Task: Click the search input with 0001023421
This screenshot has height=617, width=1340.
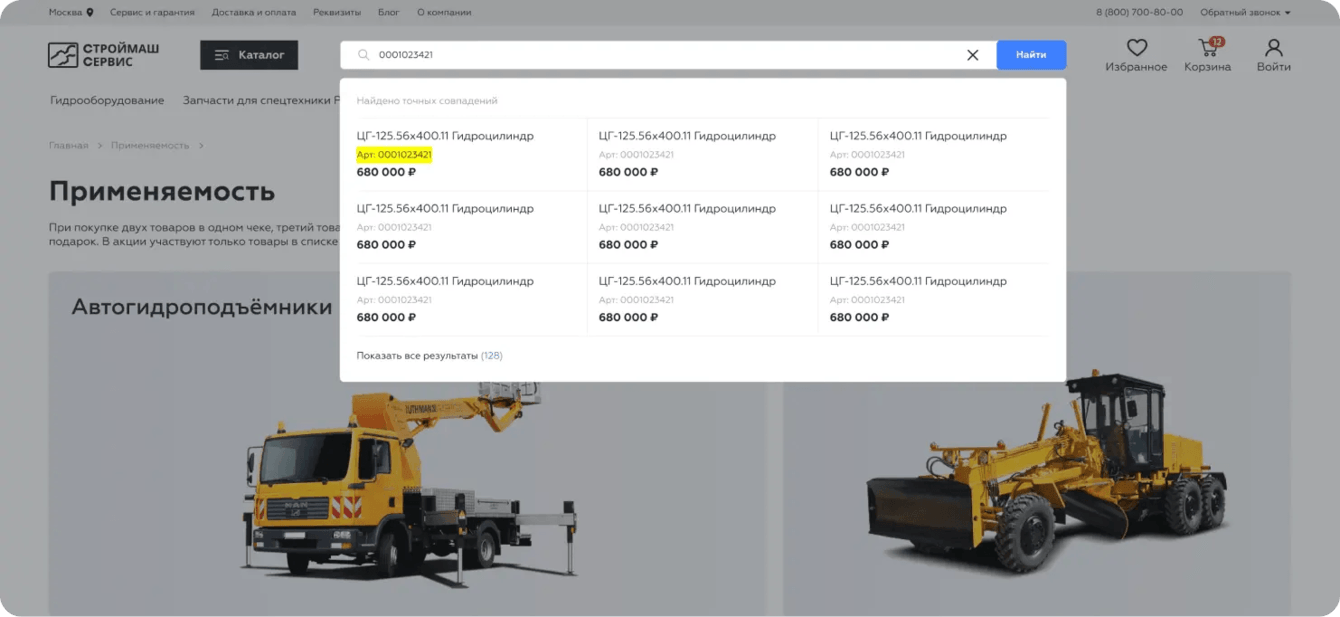Action: point(668,55)
